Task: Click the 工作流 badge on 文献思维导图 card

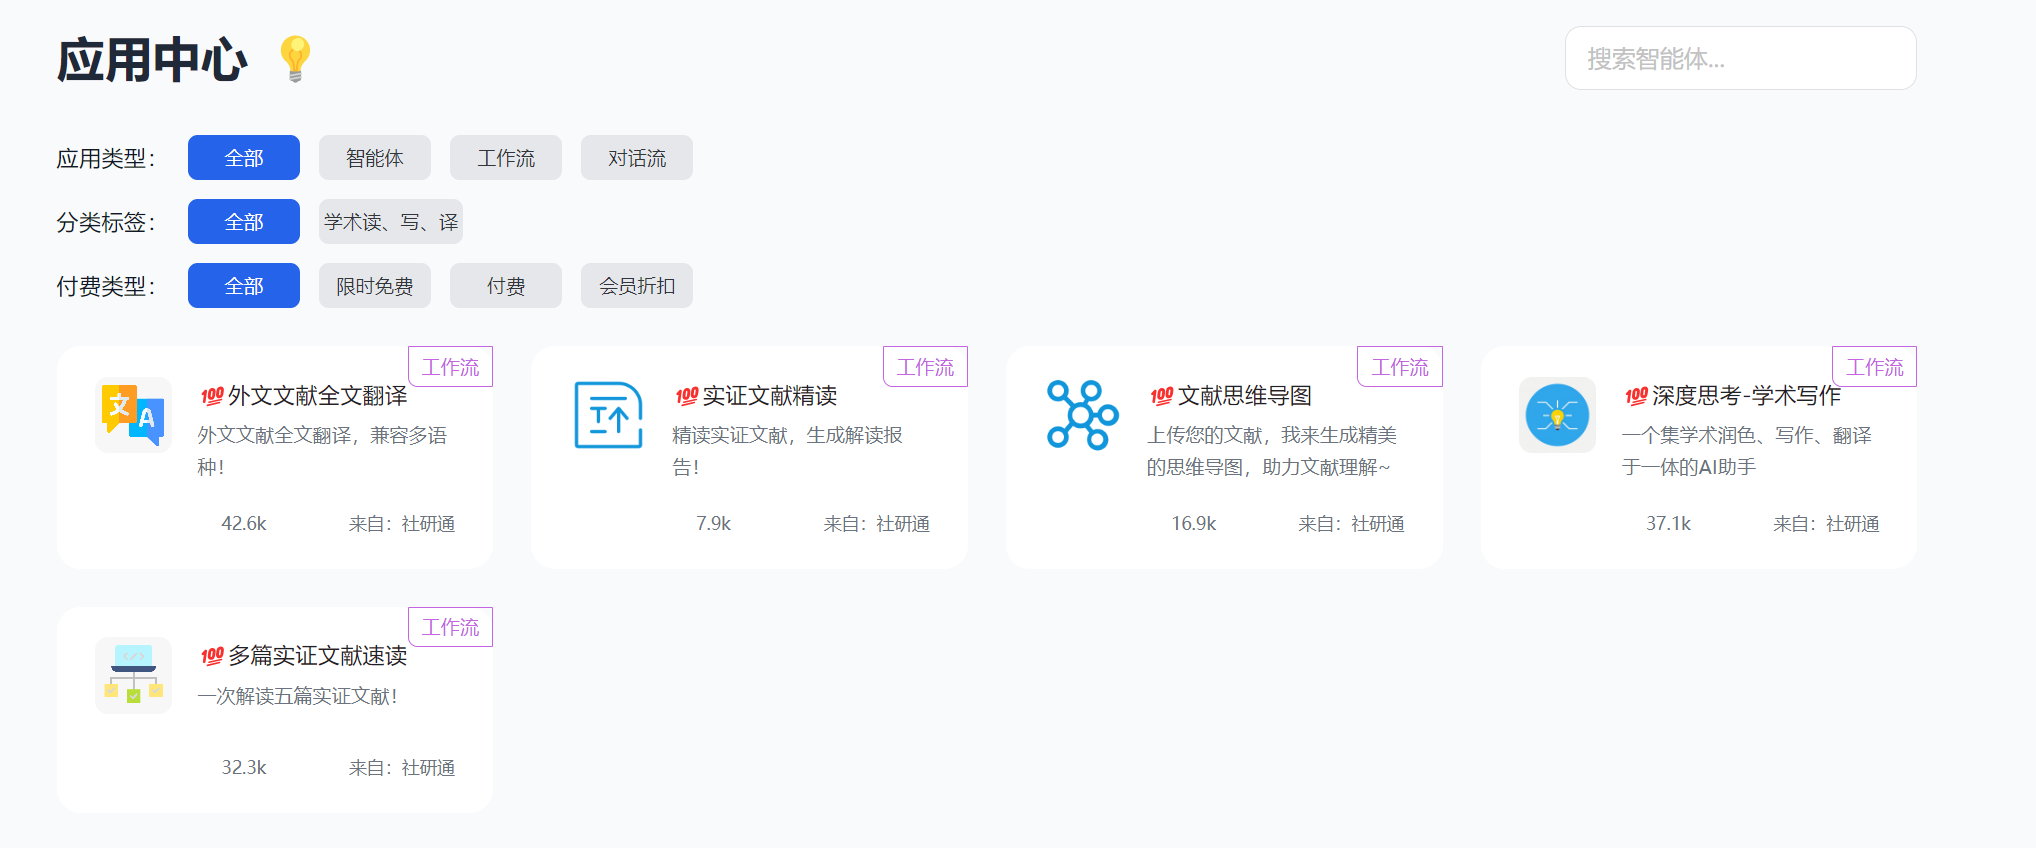Action: (x=1400, y=367)
